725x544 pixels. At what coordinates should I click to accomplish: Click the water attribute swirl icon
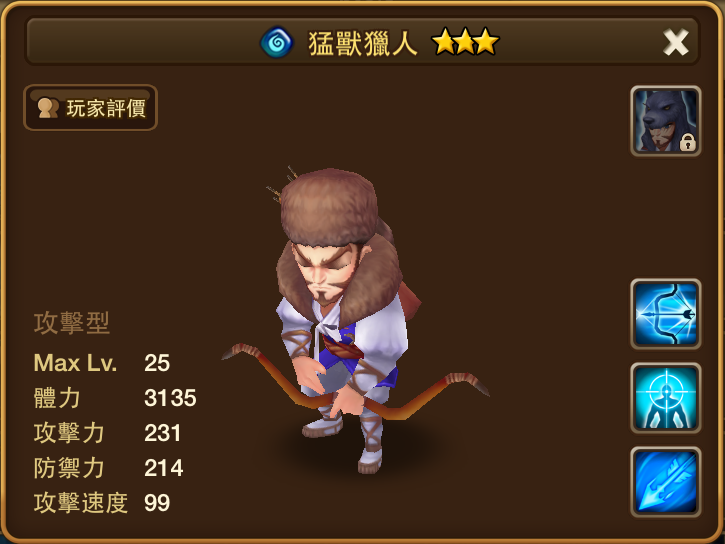(x=276, y=43)
